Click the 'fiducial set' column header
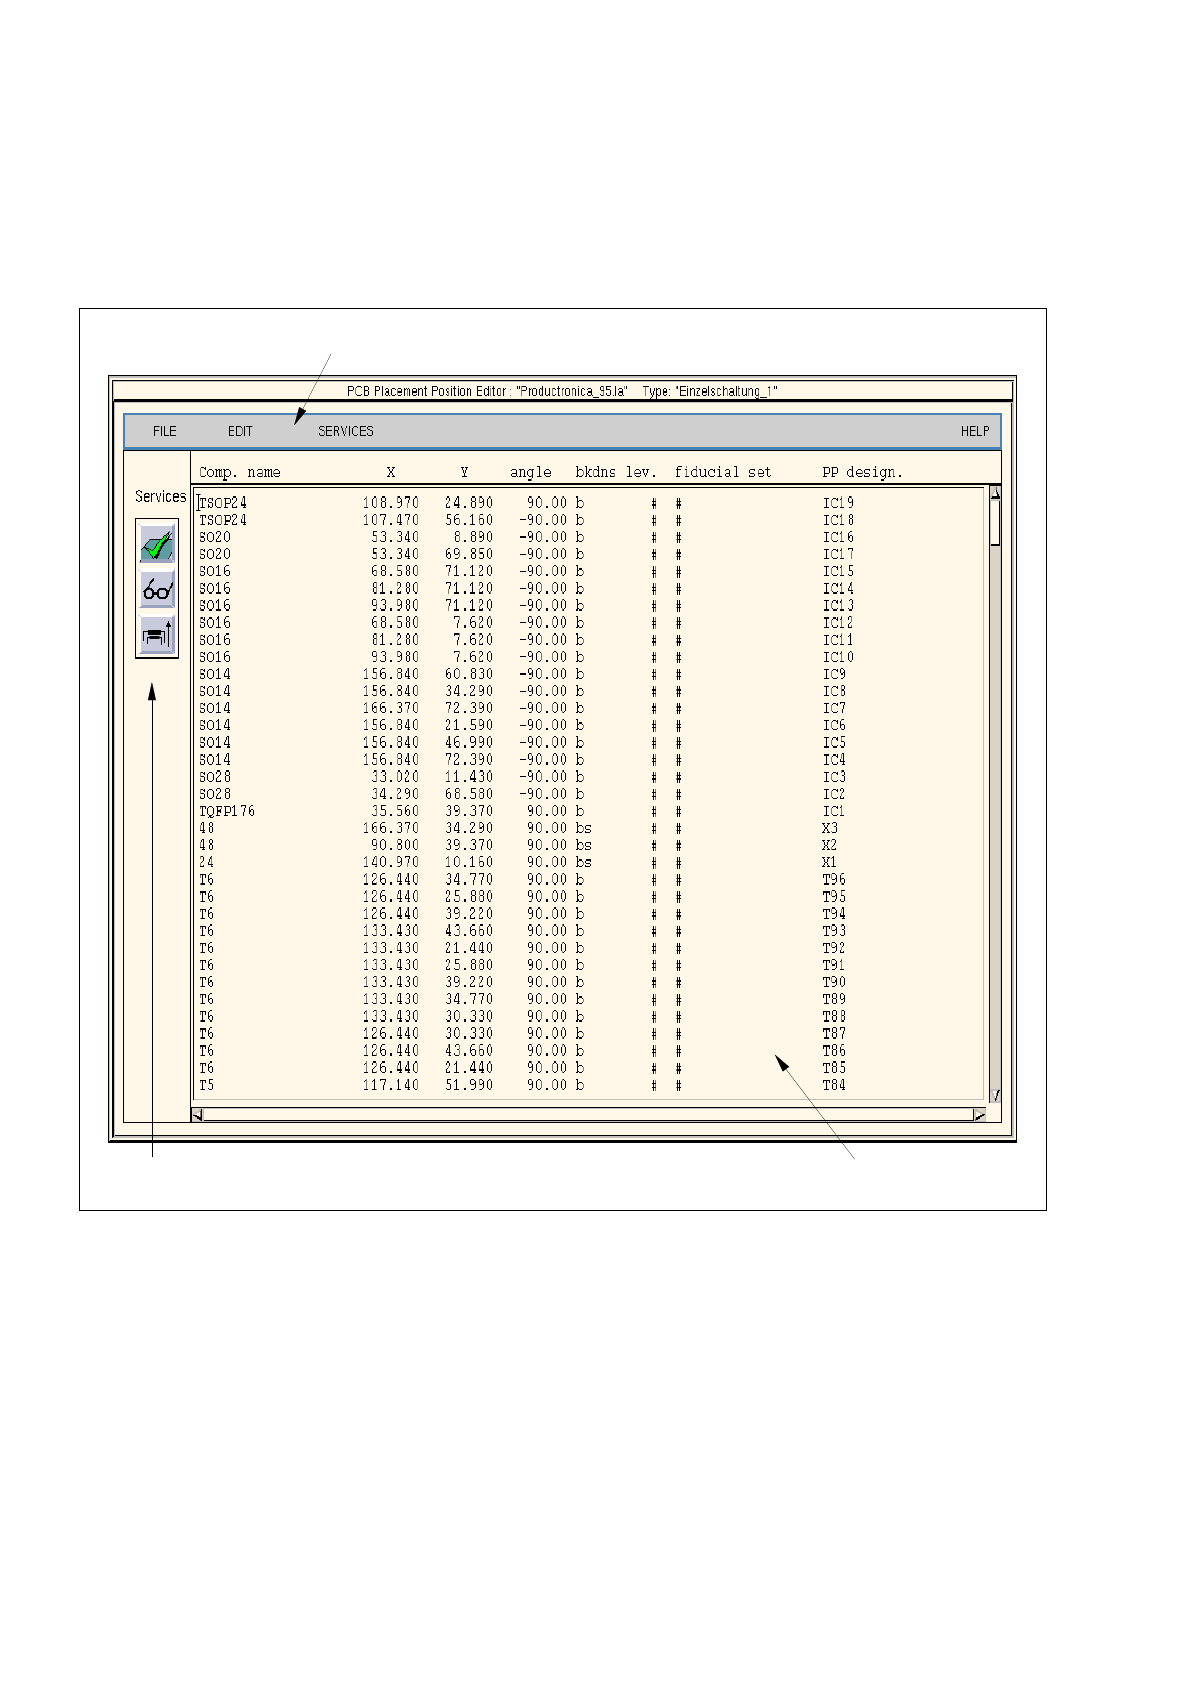The width and height of the screenshot is (1188, 1684). tap(723, 472)
